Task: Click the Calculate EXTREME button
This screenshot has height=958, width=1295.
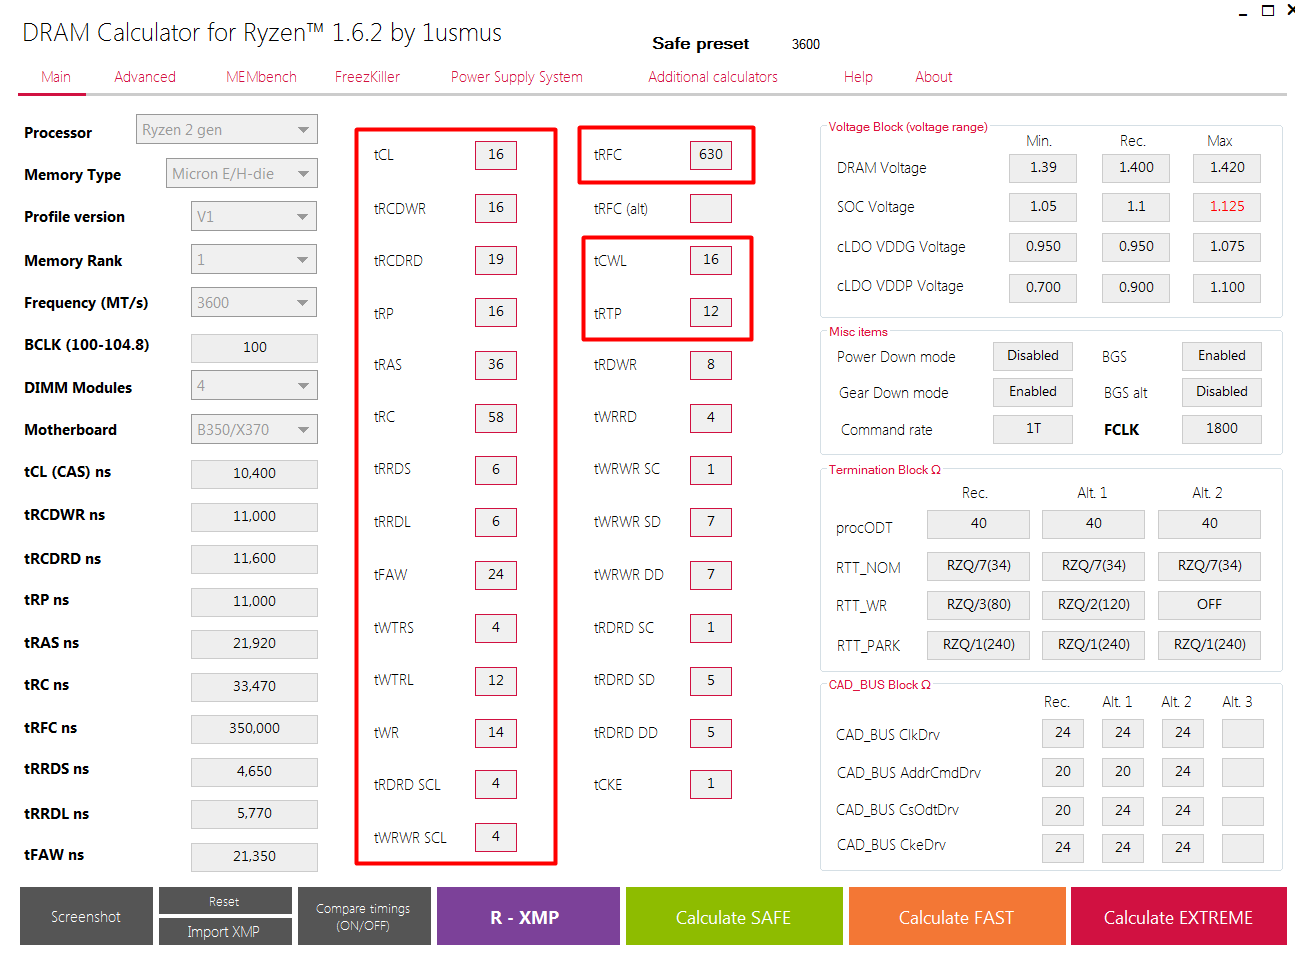Action: [1179, 916]
